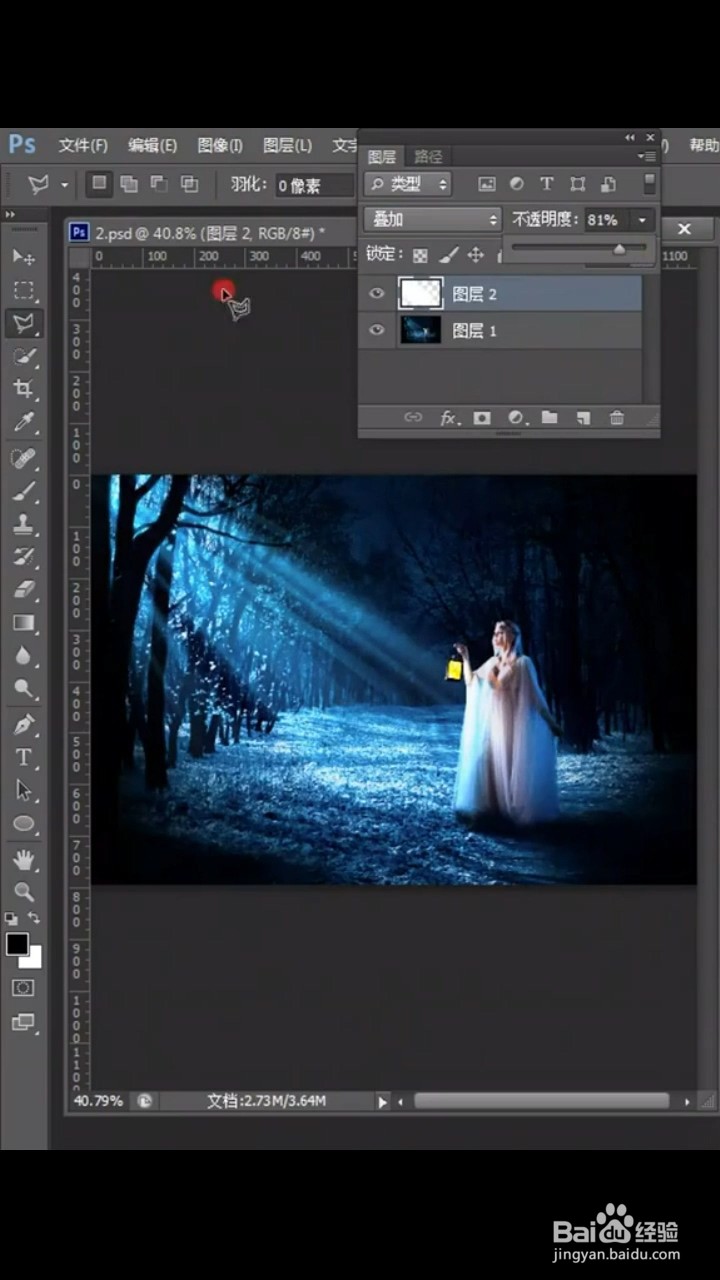Select the History Brush tool

24,557
